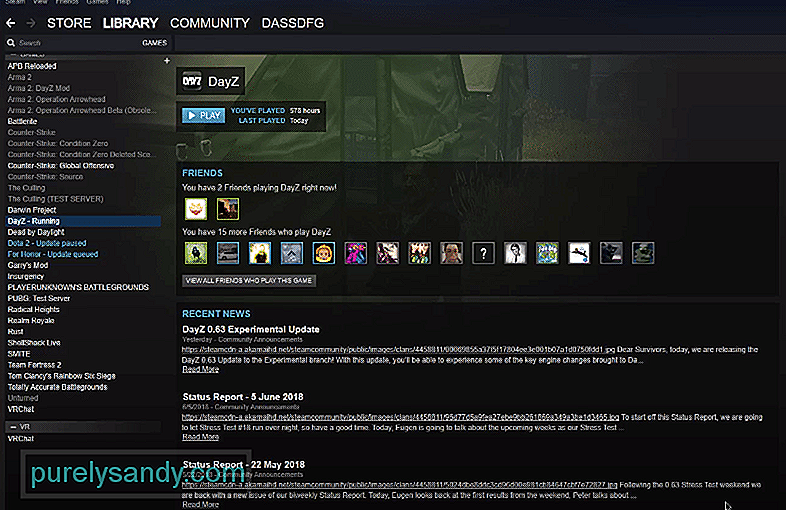
Task: Open the question mark friend avatar
Action: coord(483,253)
